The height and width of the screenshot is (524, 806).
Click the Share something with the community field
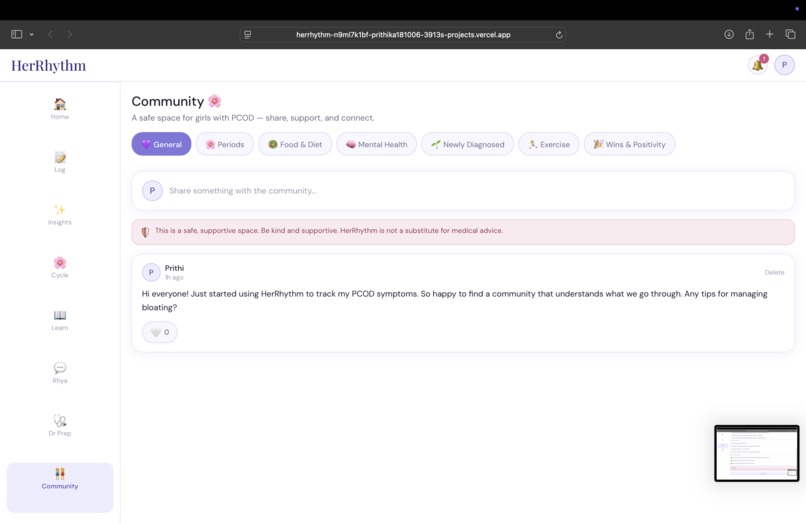[463, 191]
